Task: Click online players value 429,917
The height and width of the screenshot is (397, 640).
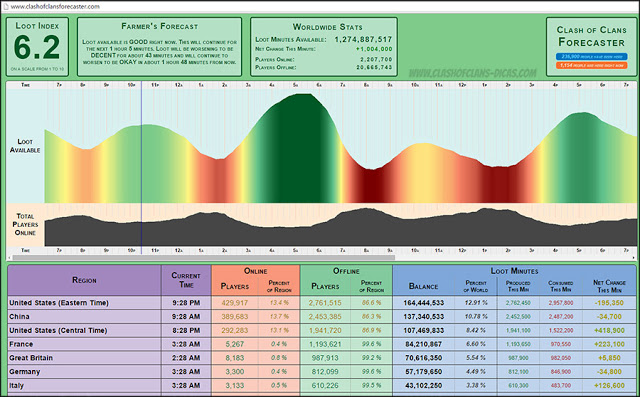Action: tap(235, 303)
